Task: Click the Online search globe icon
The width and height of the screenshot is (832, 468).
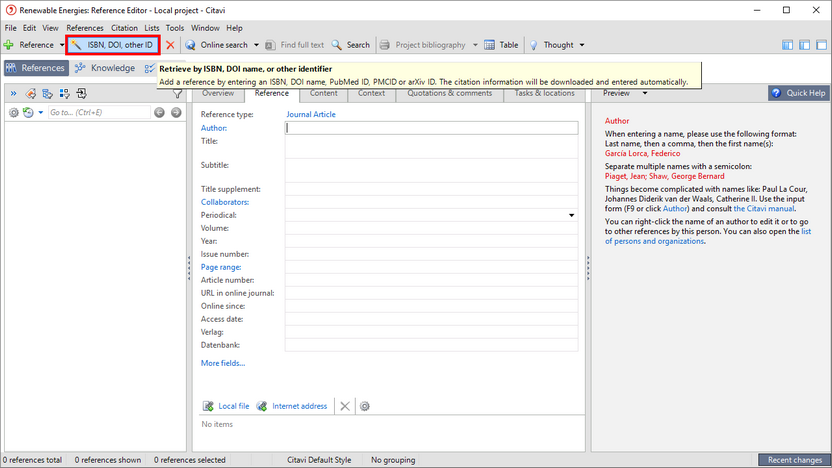Action: coord(190,45)
